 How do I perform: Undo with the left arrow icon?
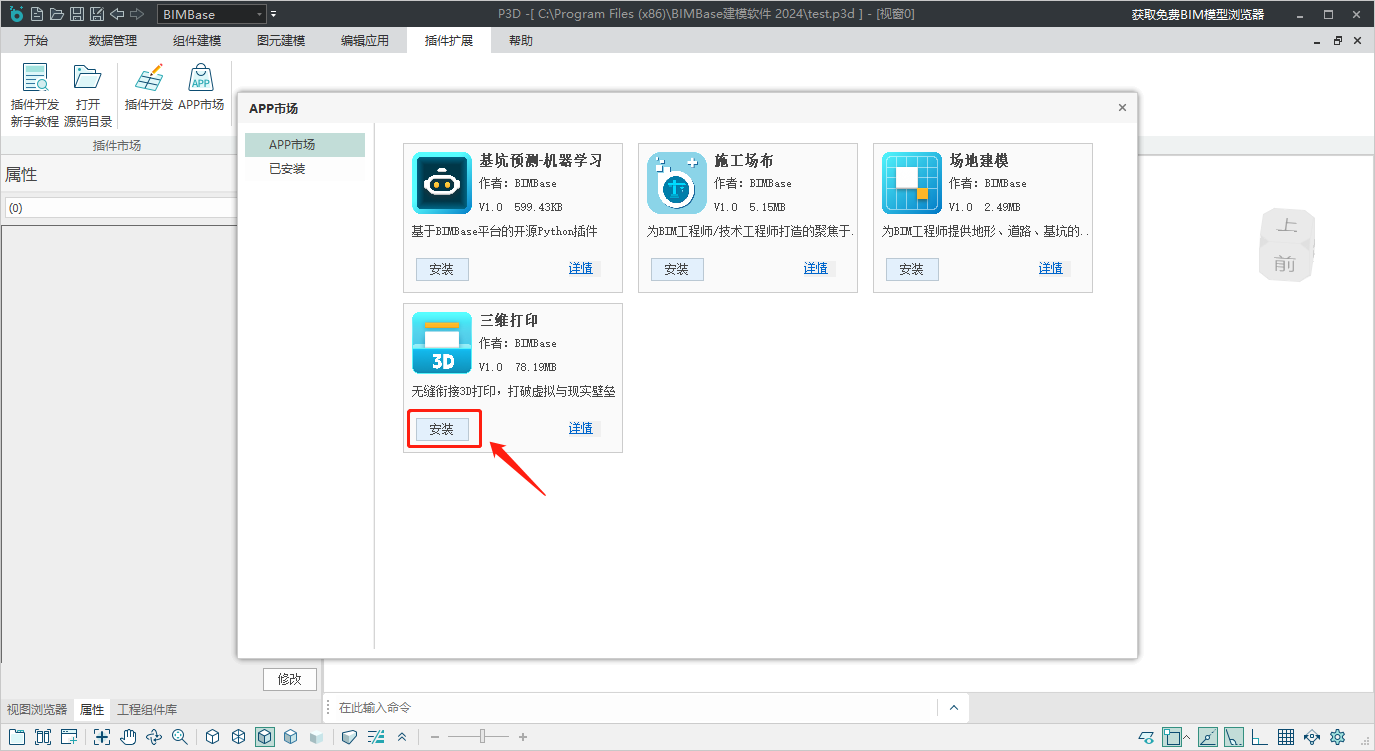click(x=117, y=14)
